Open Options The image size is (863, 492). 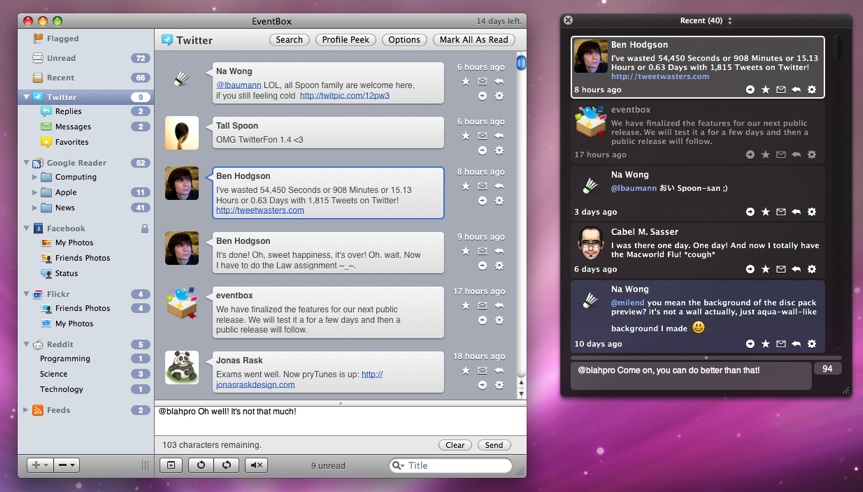pyautogui.click(x=404, y=40)
